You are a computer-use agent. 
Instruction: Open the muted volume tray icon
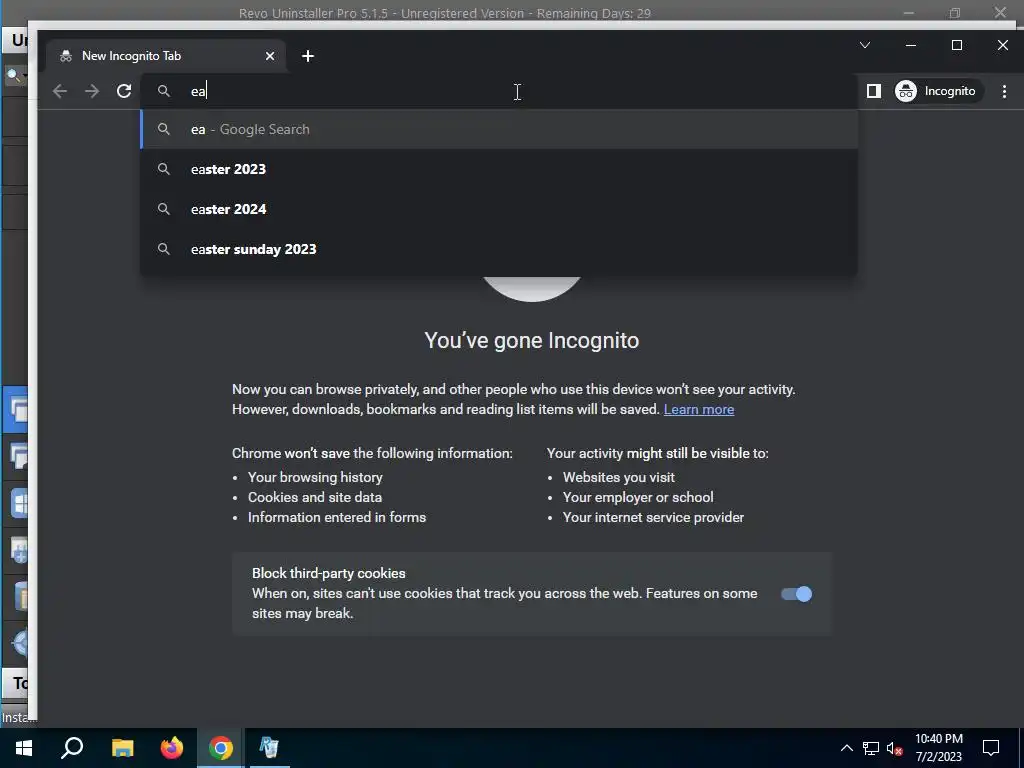click(x=894, y=748)
